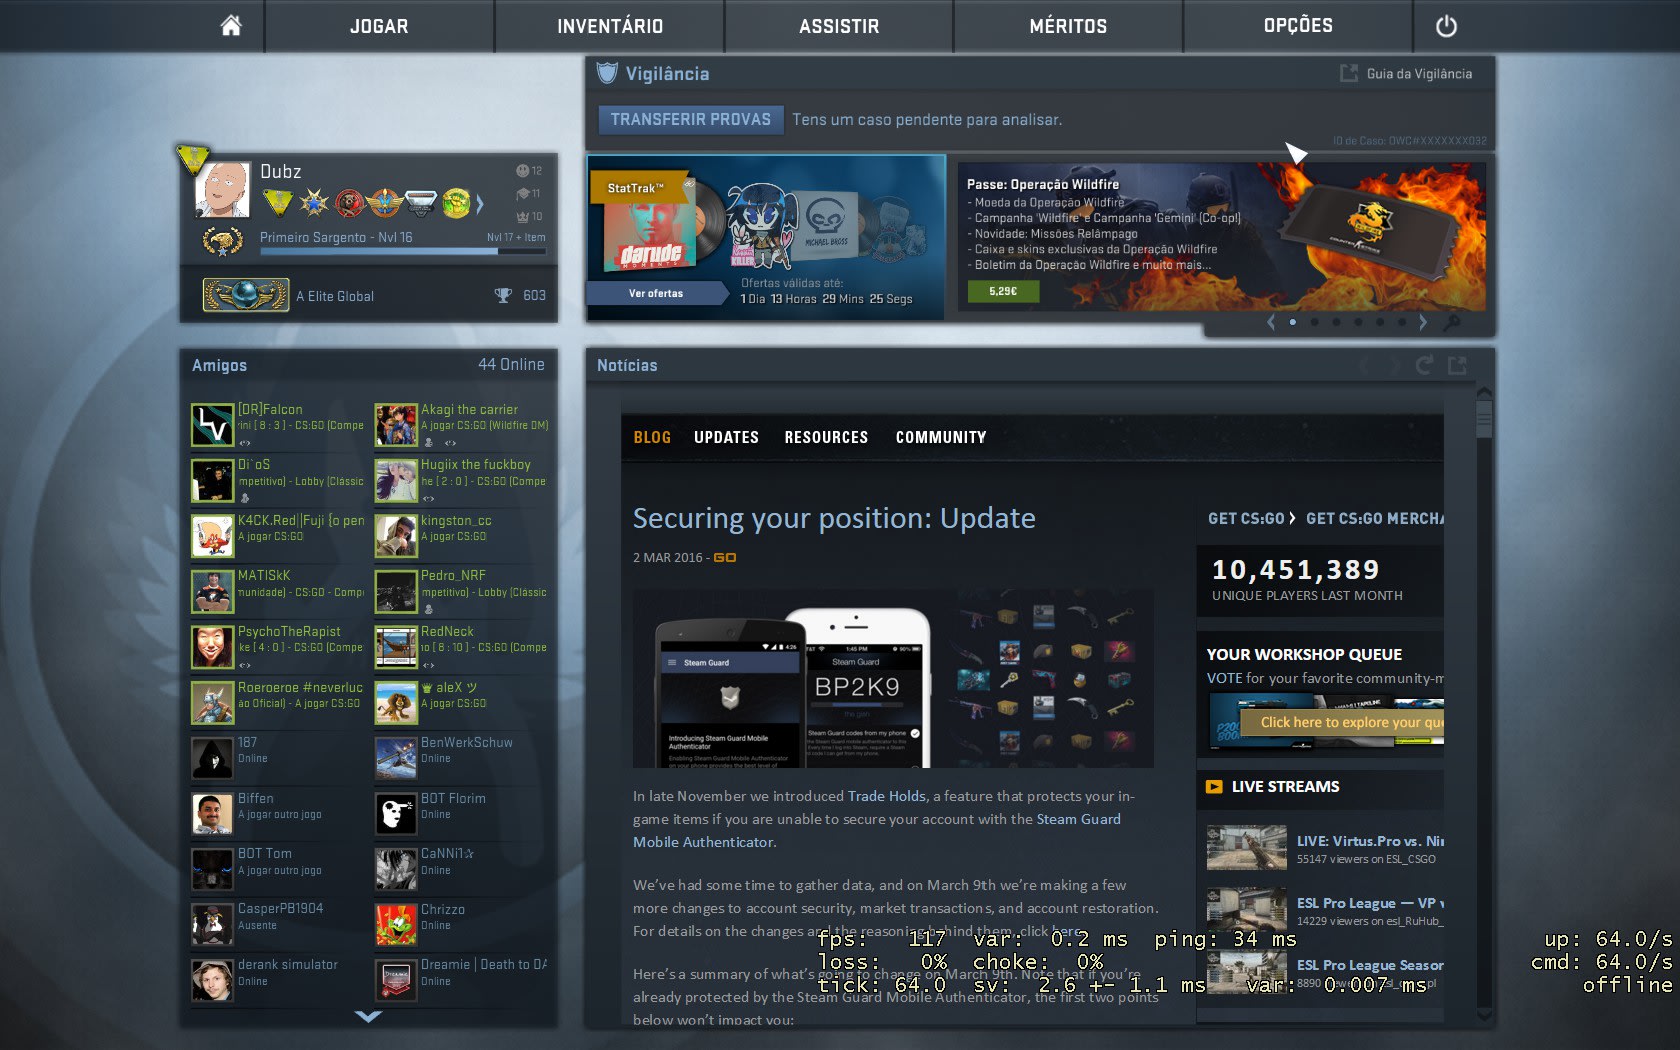Click the TRANSFERIR PROVAS button
The image size is (1680, 1050).
point(690,119)
